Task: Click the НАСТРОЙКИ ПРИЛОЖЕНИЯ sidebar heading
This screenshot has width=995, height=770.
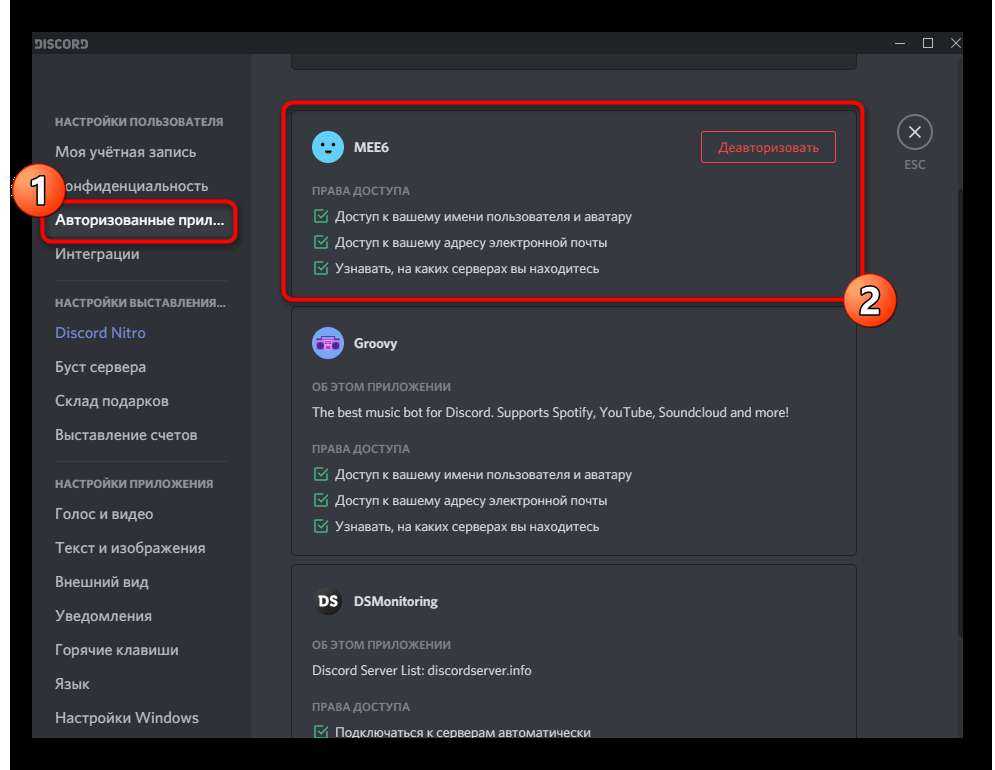Action: coord(134,484)
